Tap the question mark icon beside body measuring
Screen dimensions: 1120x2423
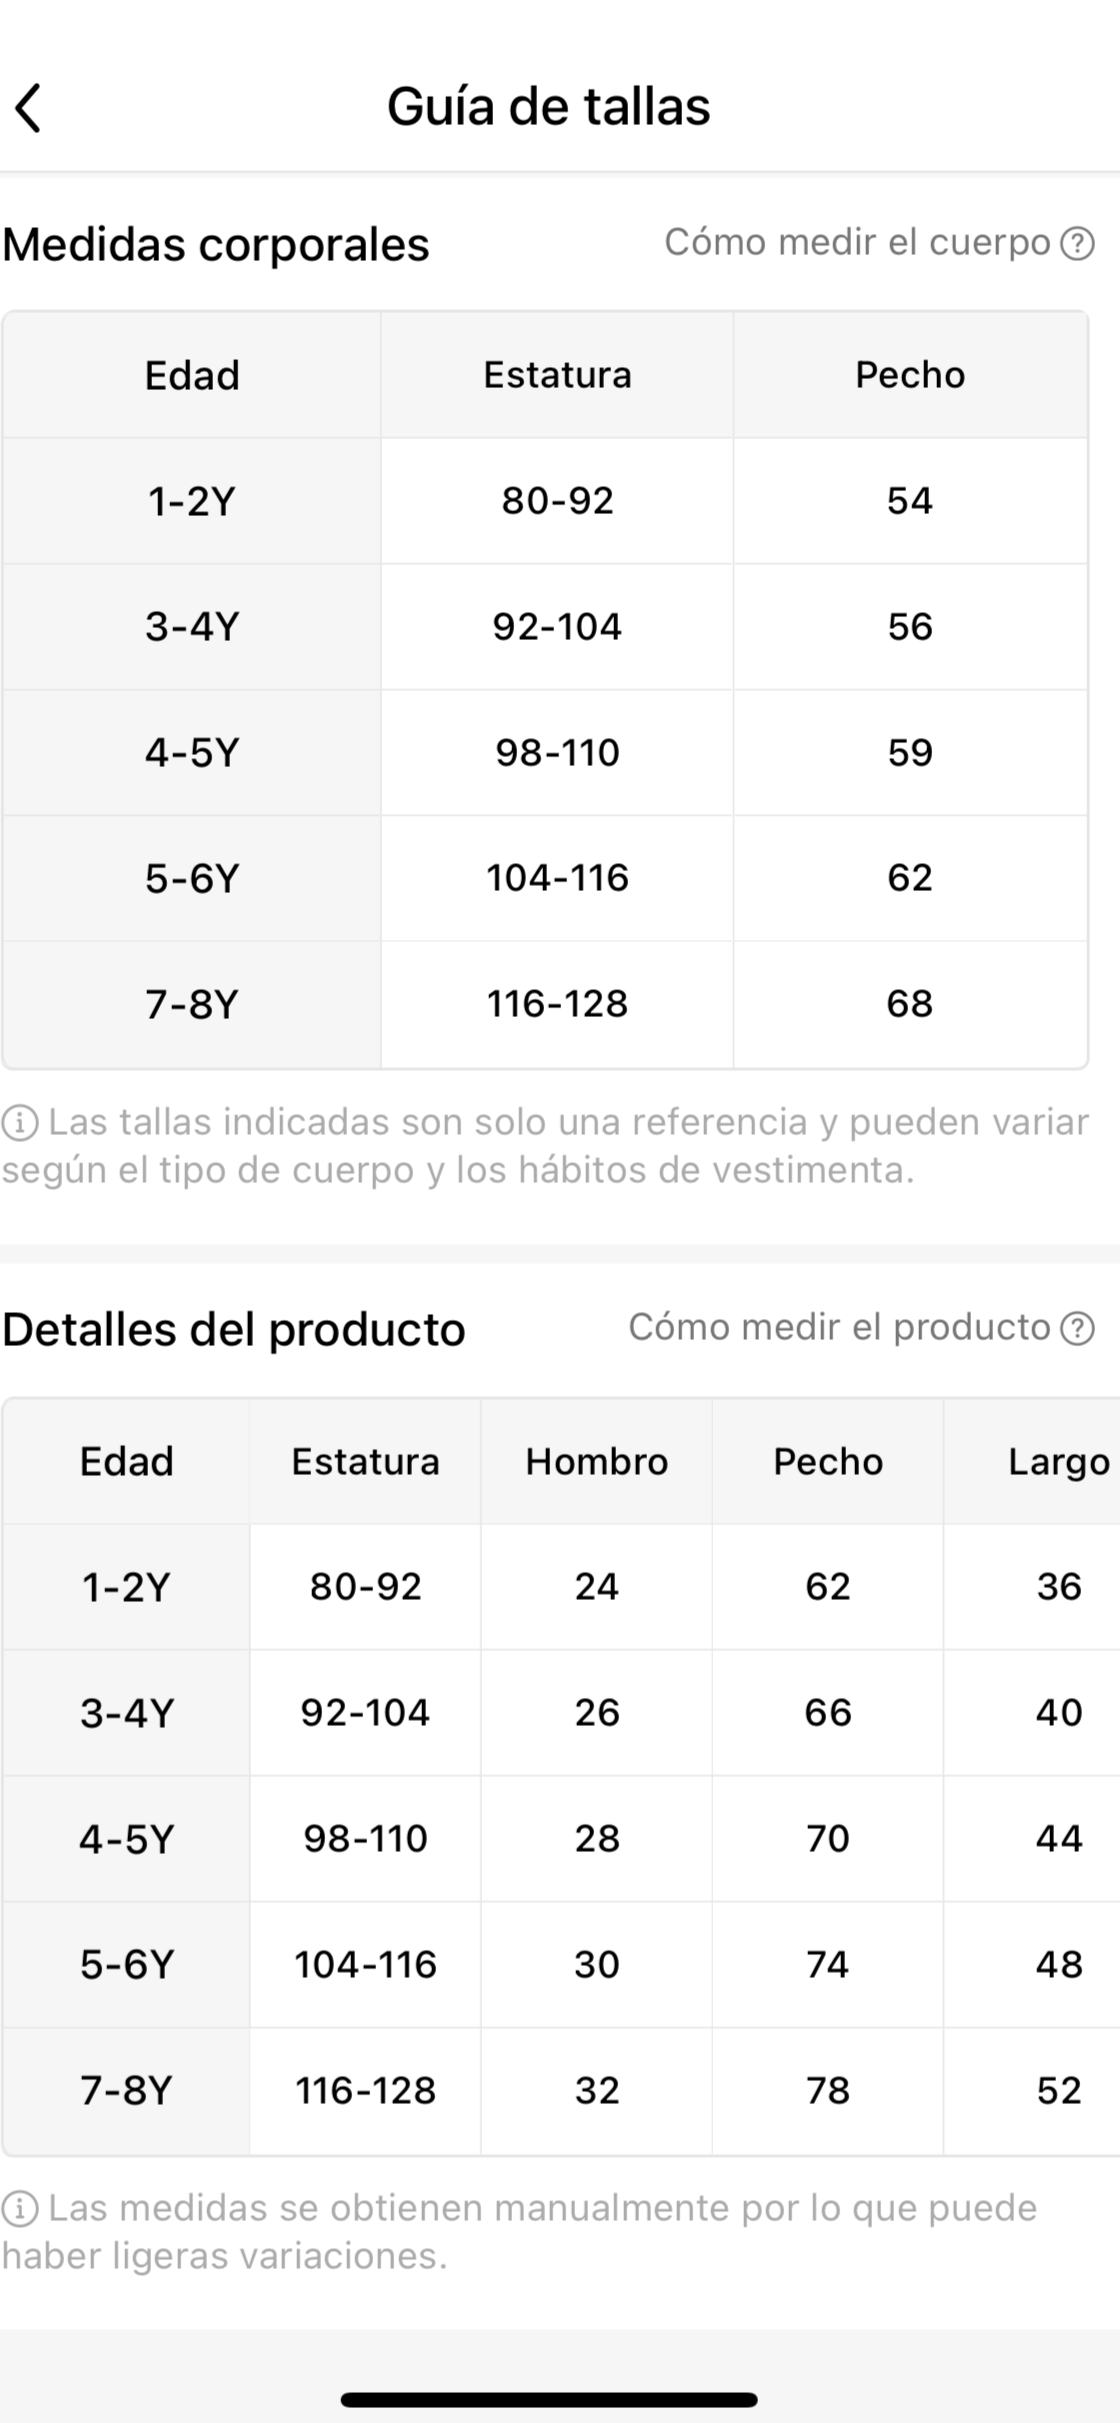coord(1077,243)
